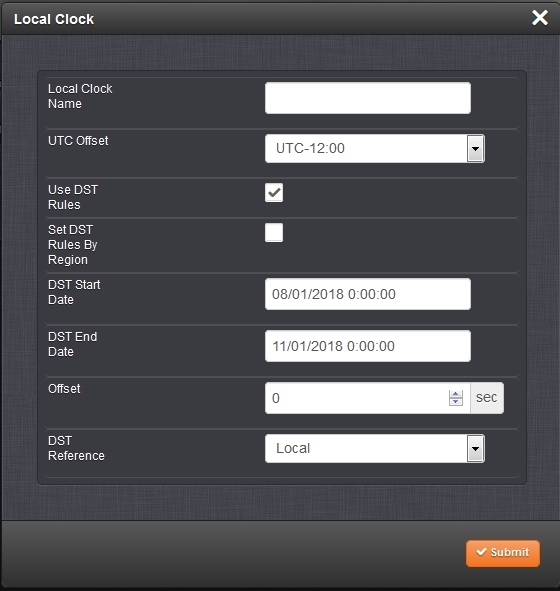Expand the DST Reference dropdown arrow

coord(476,449)
